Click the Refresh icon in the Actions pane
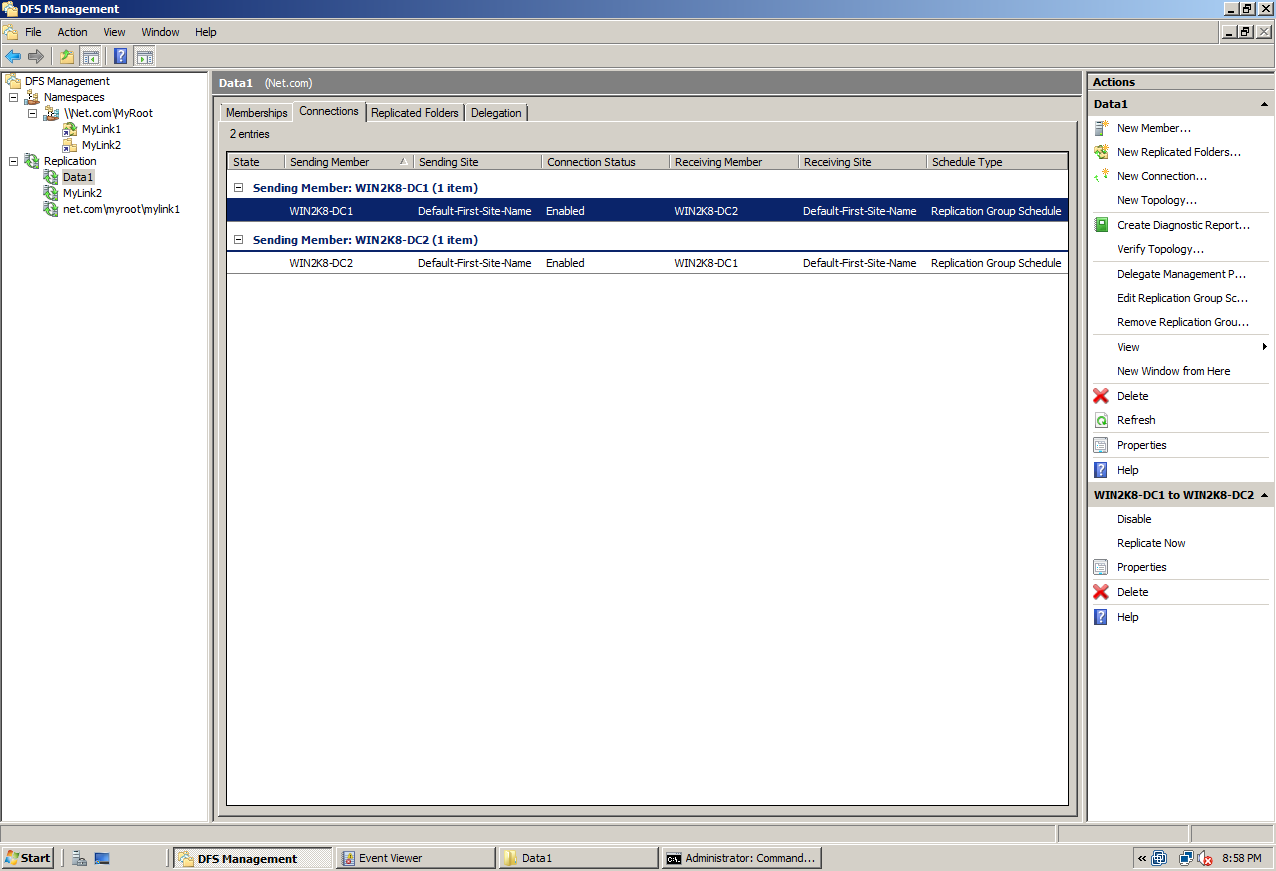 (1101, 420)
